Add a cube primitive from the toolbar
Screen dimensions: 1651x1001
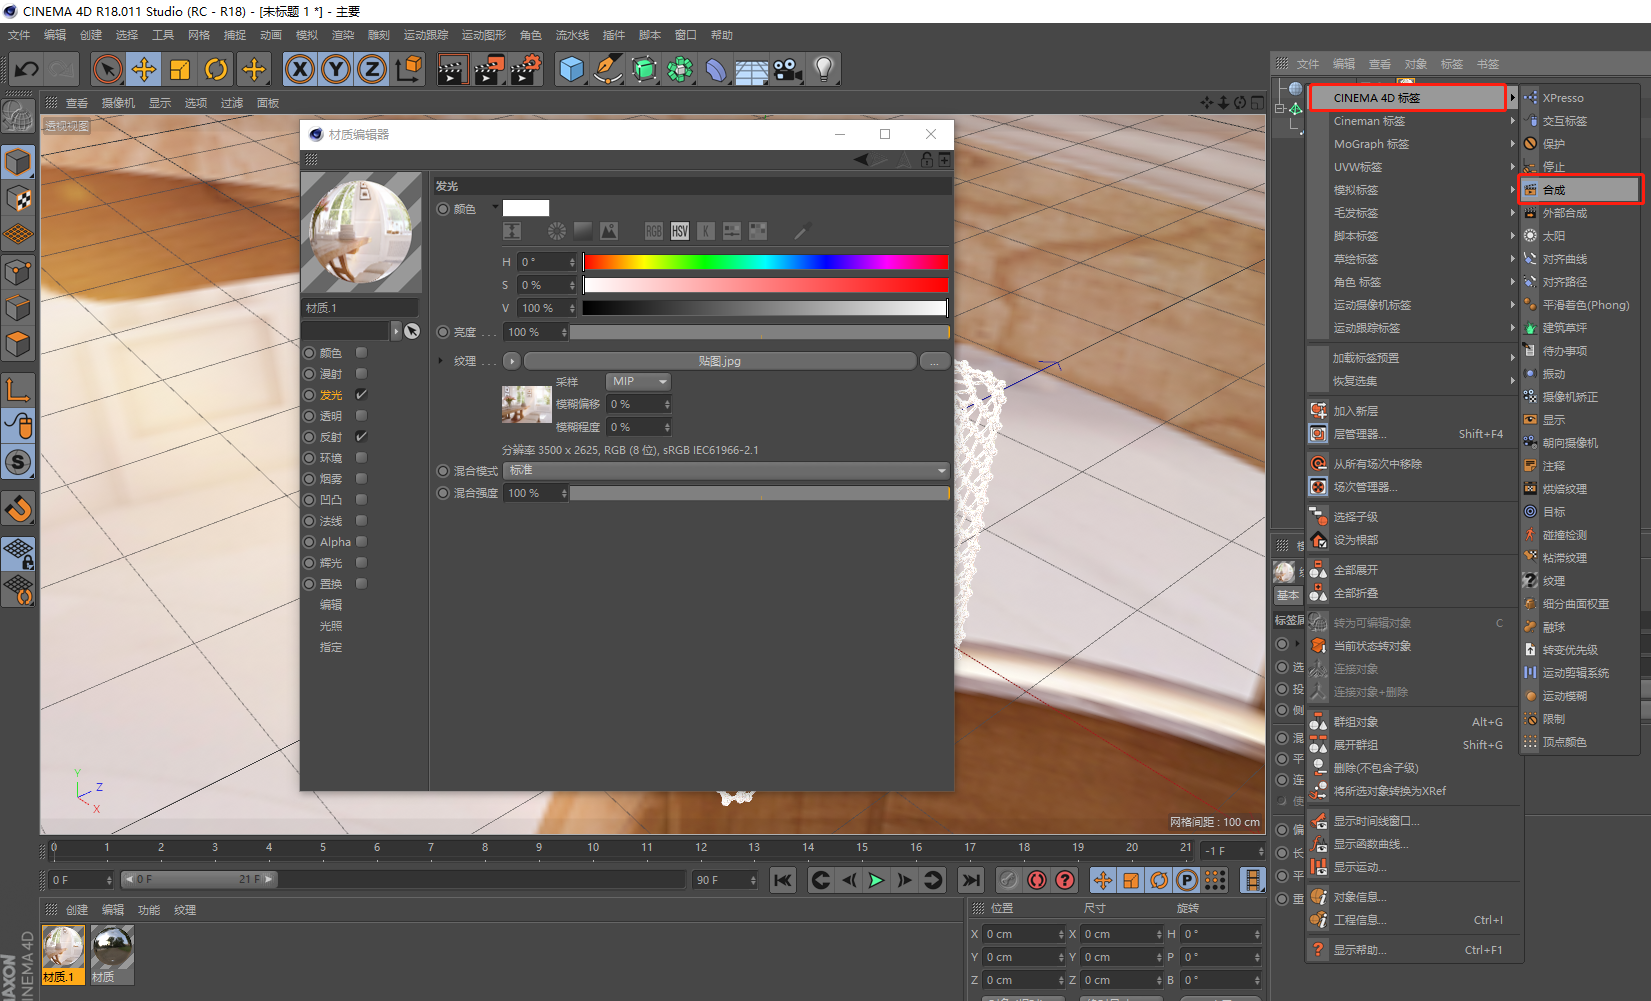(571, 69)
